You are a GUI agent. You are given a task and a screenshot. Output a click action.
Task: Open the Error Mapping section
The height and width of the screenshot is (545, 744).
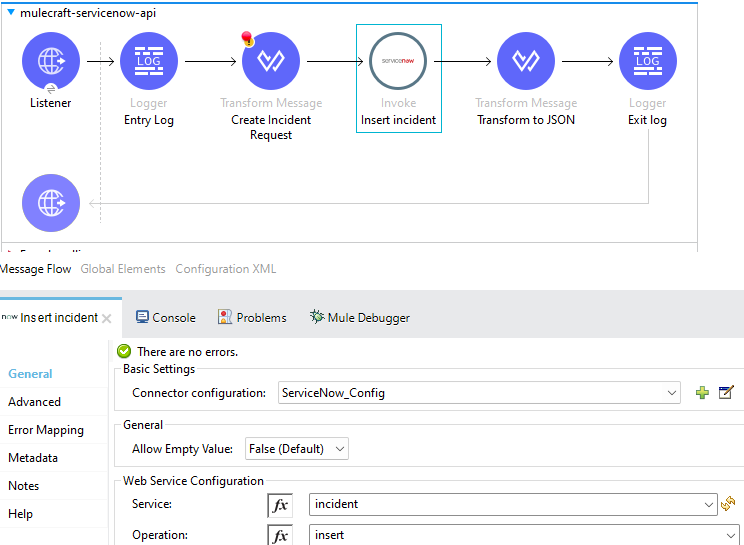point(45,430)
